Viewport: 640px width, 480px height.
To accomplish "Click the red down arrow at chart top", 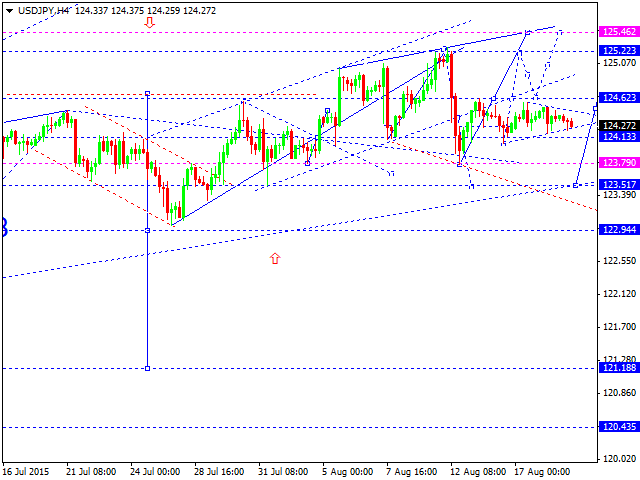I will (x=149, y=21).
